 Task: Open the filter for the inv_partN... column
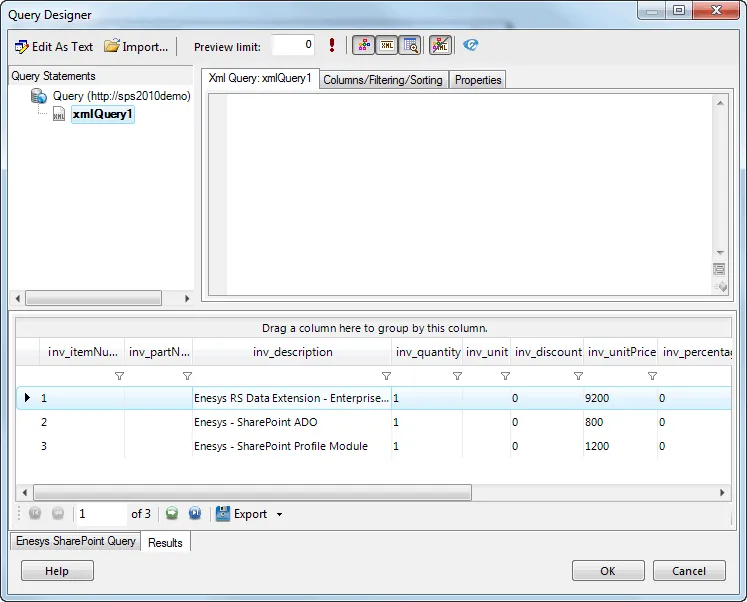coord(187,376)
